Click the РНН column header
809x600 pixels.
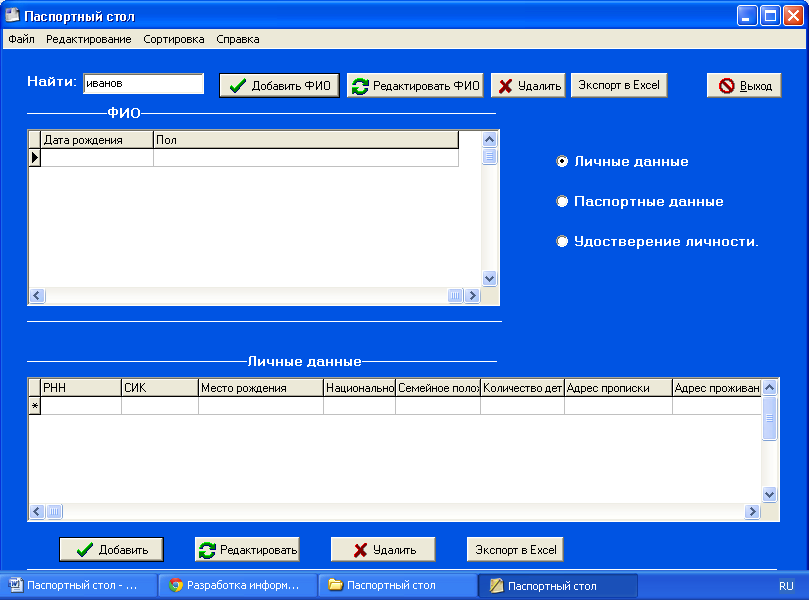(x=81, y=388)
